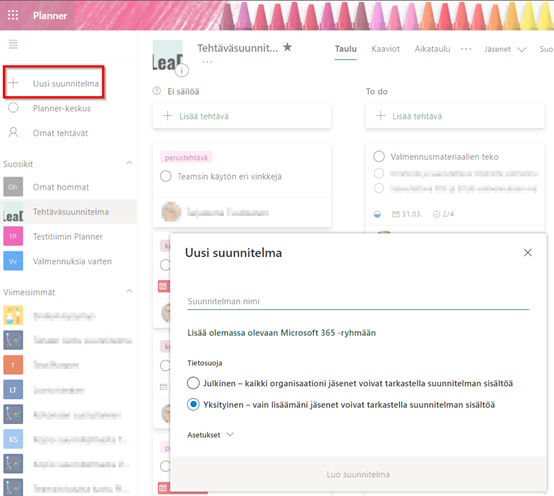Screen dimensions: 554x496
Task: Open the app launcher grid icon
Action: (13, 15)
